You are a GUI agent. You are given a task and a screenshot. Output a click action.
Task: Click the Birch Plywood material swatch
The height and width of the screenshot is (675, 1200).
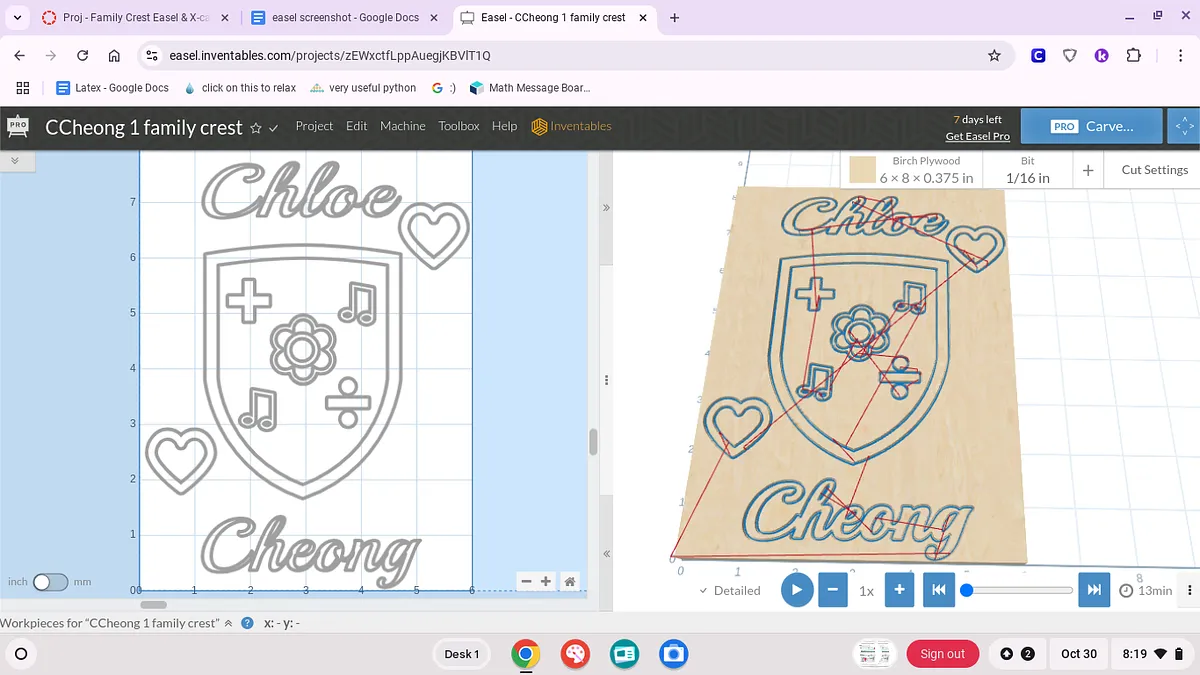point(862,170)
